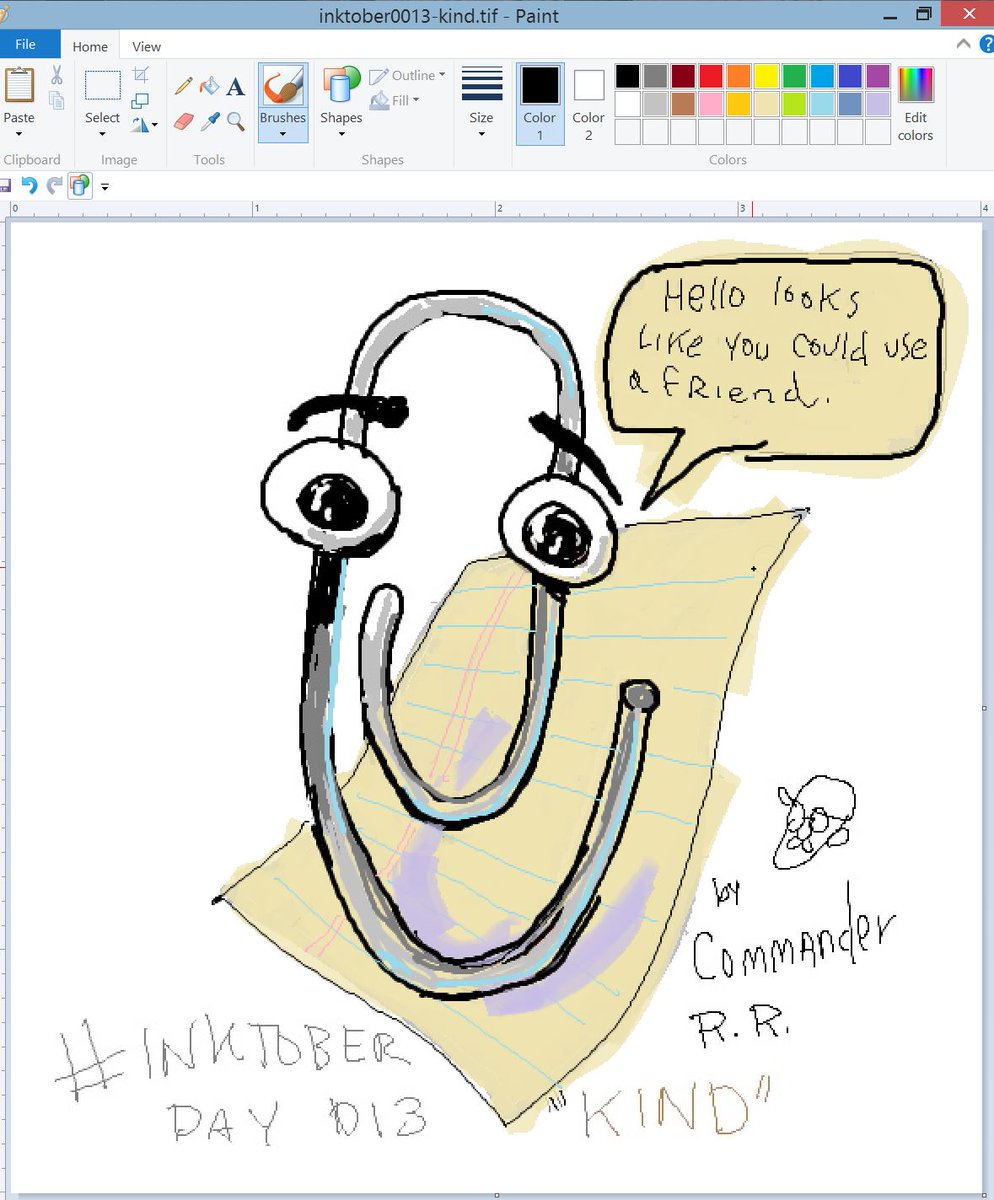Click the Copy icon in Clipboard
The width and height of the screenshot is (994, 1200).
(57, 100)
